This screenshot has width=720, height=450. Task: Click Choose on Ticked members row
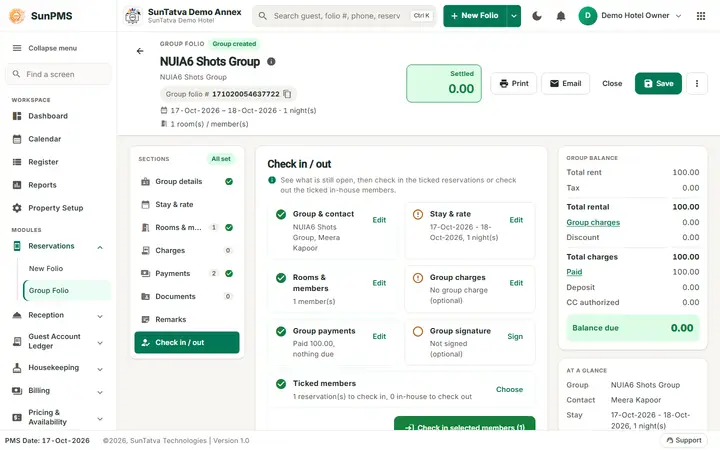(509, 390)
